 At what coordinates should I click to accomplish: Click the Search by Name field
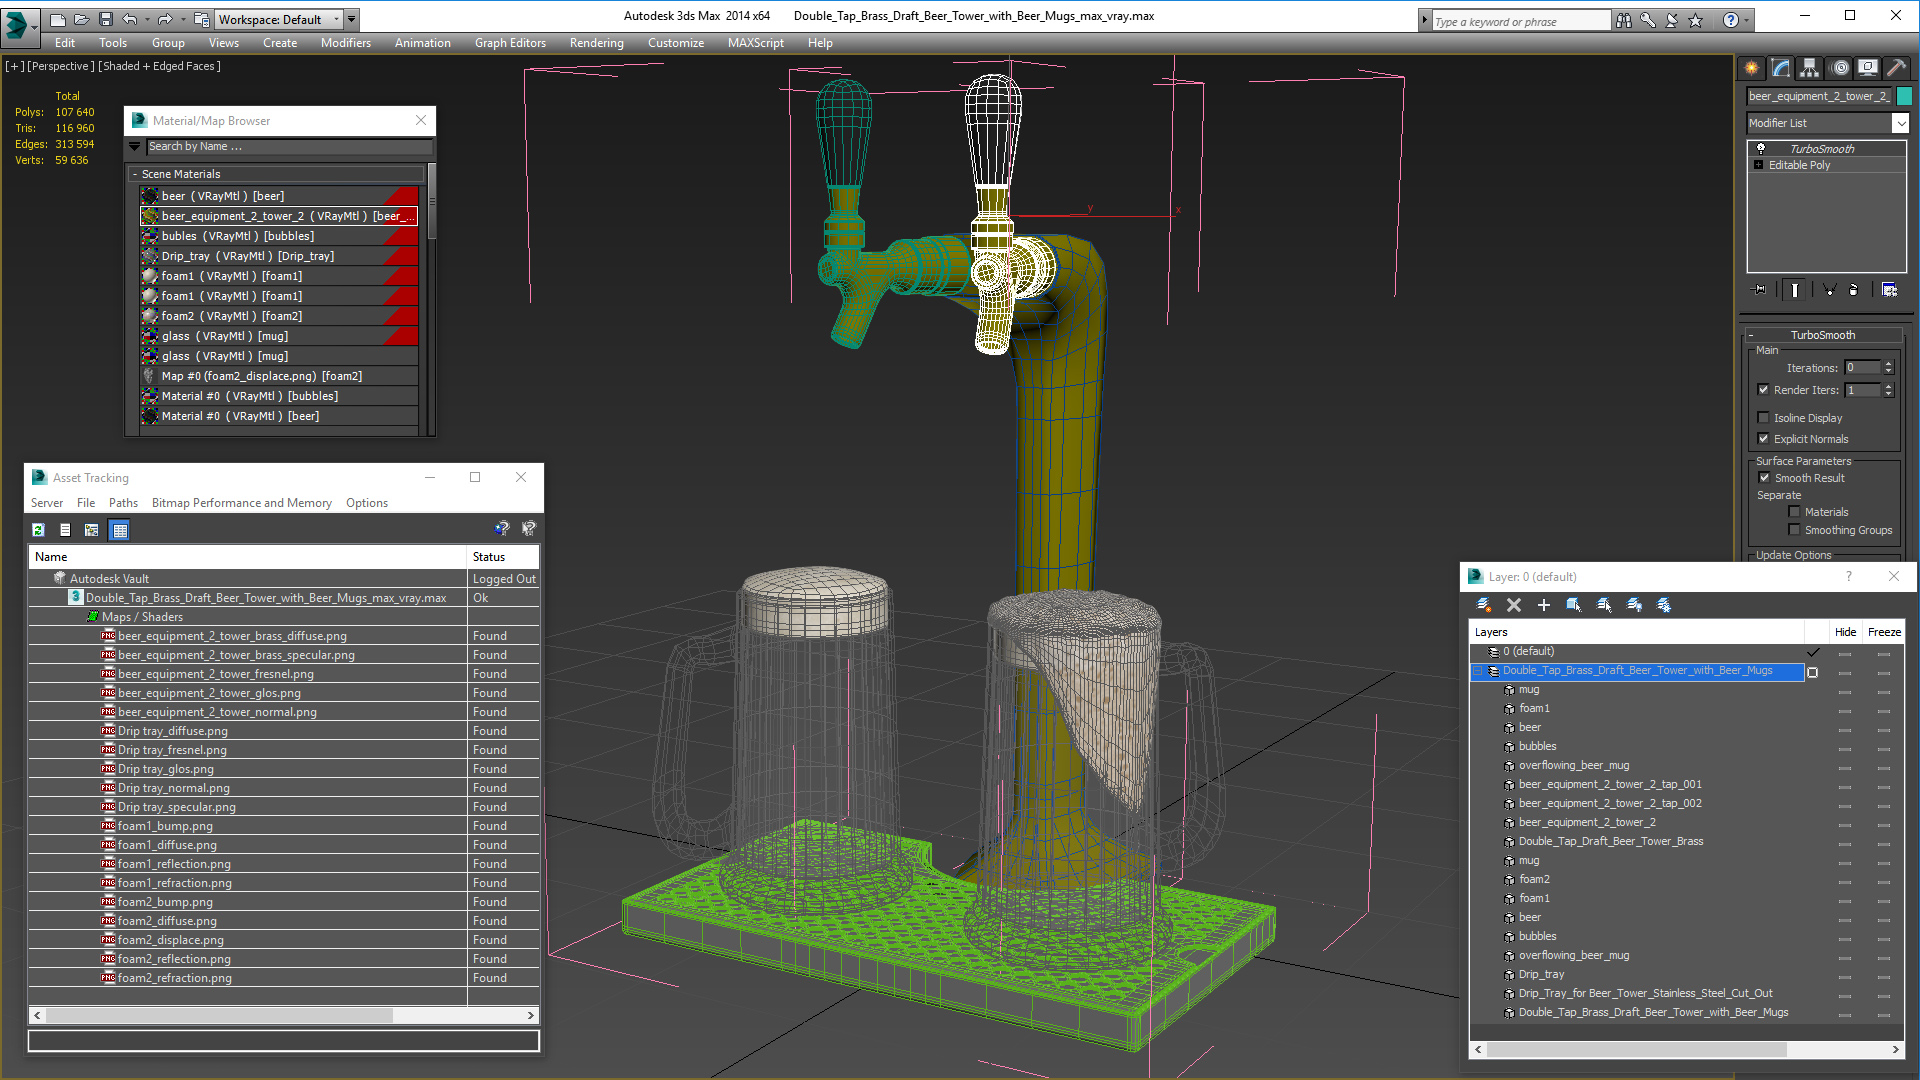287,147
